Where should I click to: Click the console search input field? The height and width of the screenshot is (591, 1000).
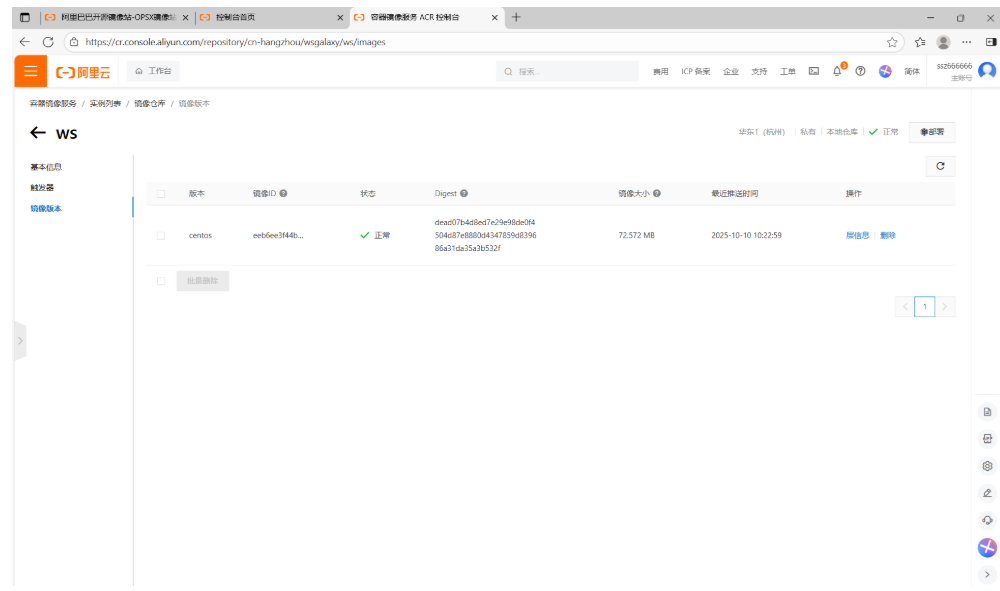pos(567,71)
